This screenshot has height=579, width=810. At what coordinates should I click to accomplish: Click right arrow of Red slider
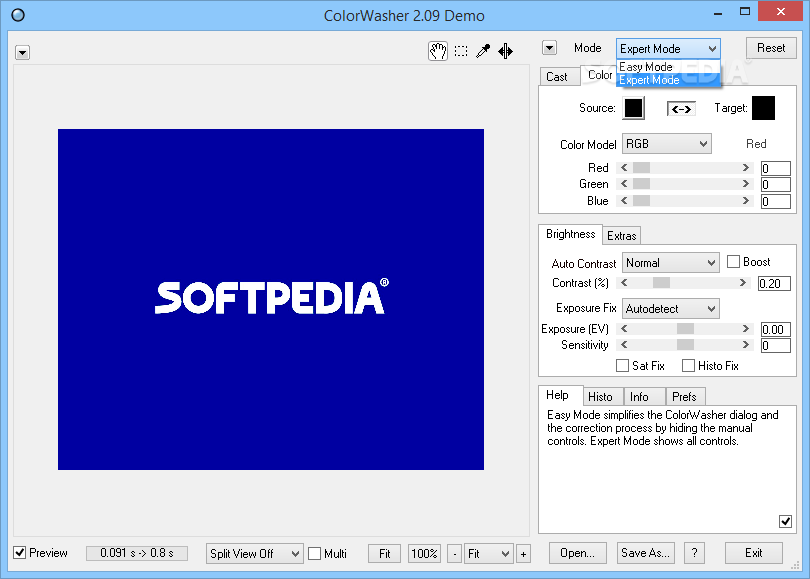[x=745, y=168]
